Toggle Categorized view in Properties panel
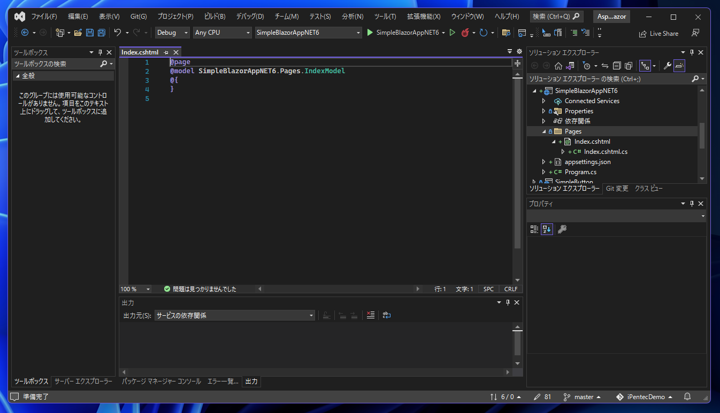 (534, 229)
